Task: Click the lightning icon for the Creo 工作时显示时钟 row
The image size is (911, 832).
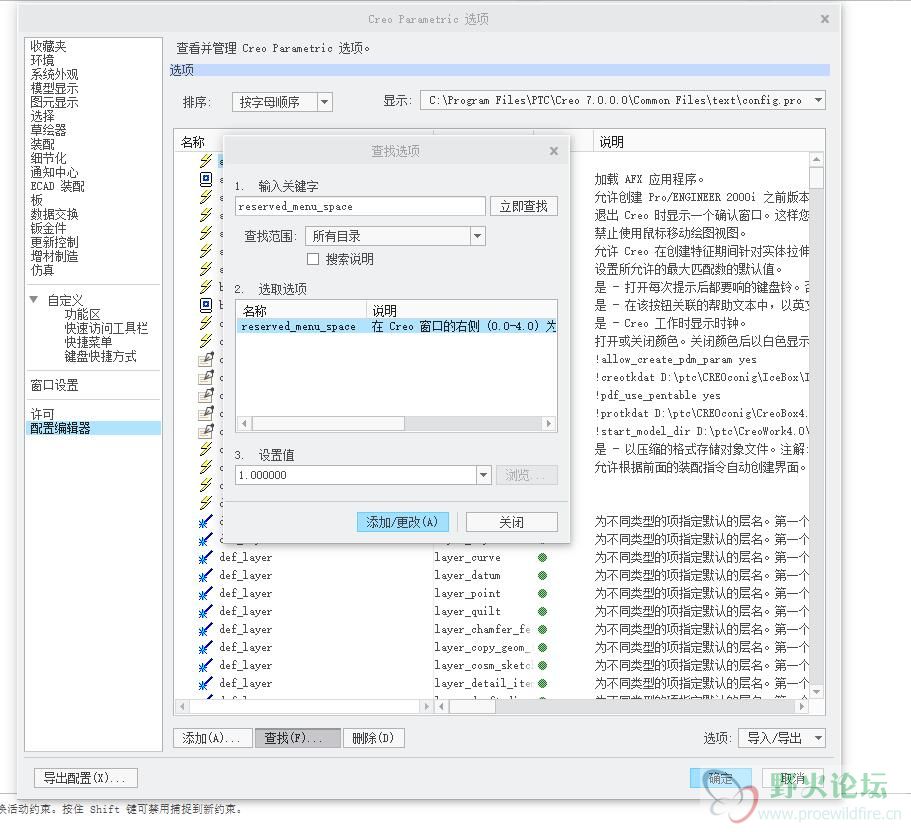Action: pyautogui.click(x=206, y=323)
